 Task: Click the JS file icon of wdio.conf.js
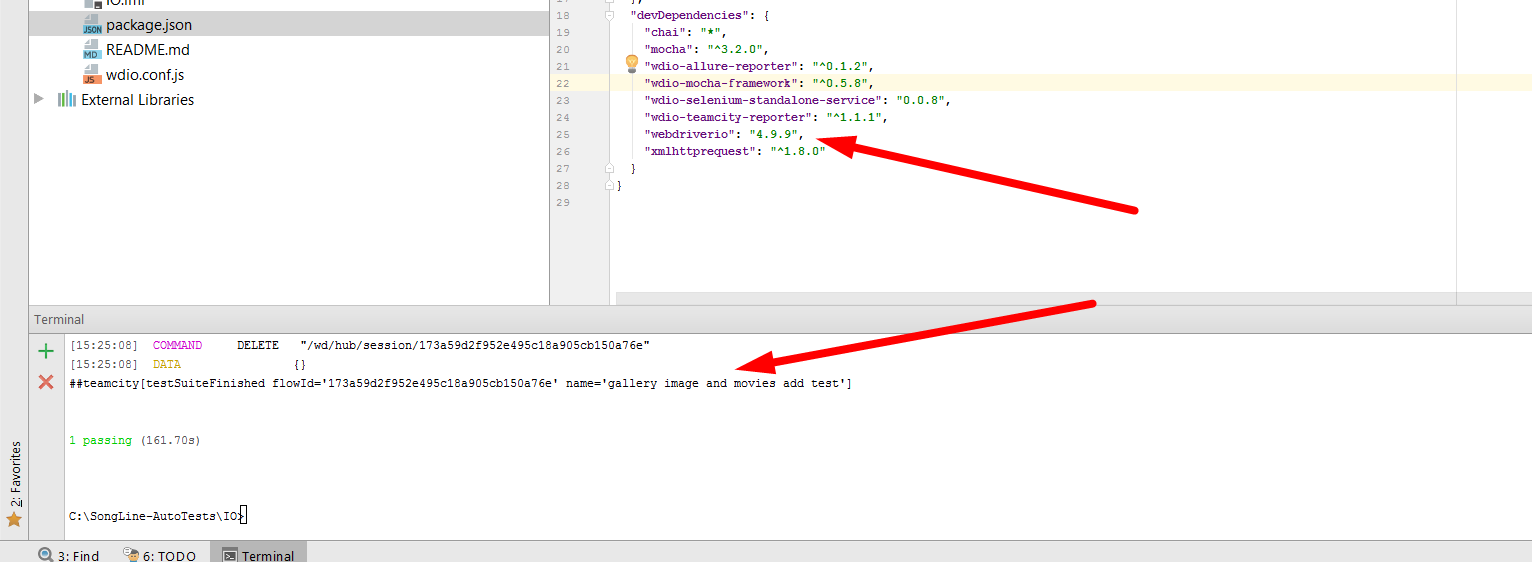point(92,75)
